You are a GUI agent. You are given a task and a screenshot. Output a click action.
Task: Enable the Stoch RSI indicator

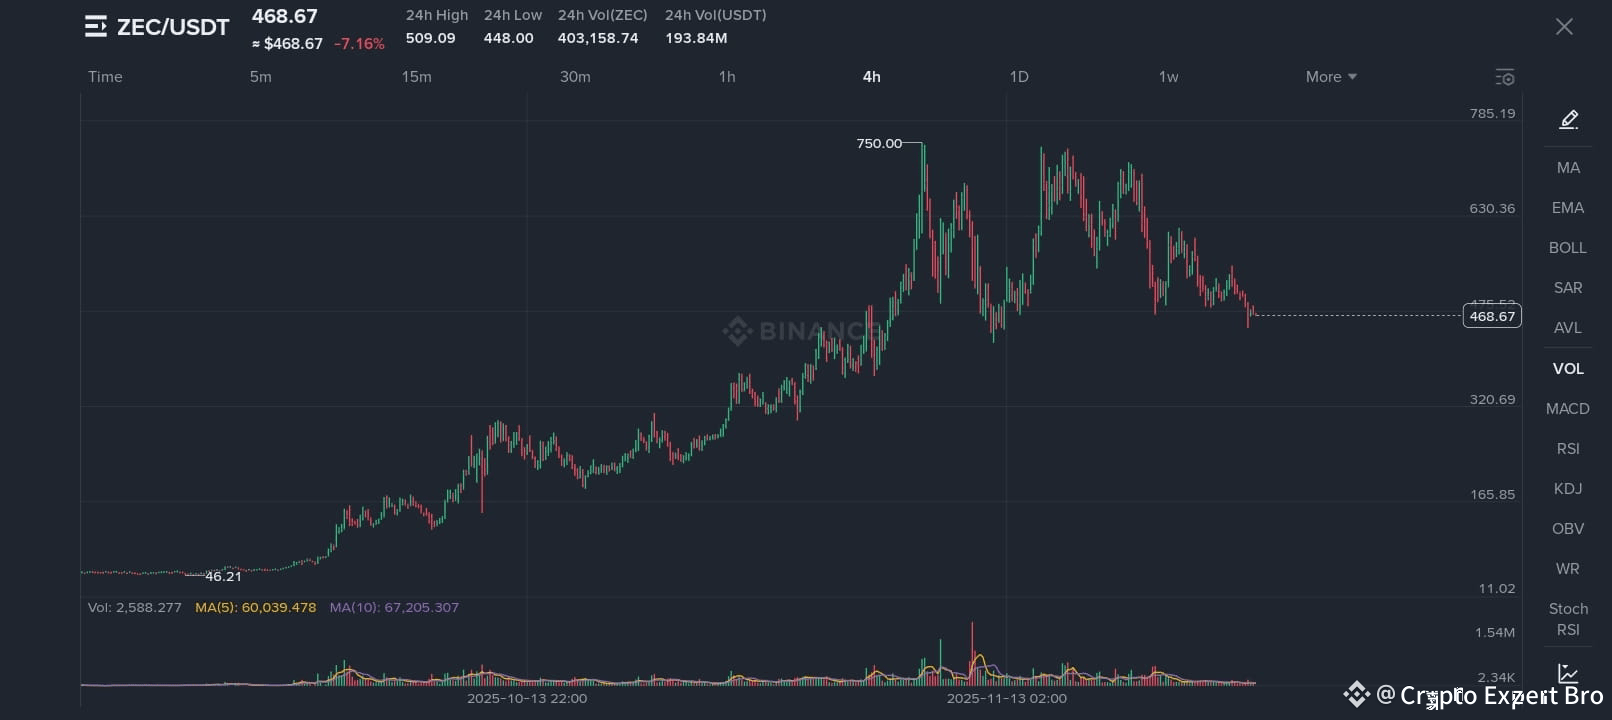[1568, 619]
